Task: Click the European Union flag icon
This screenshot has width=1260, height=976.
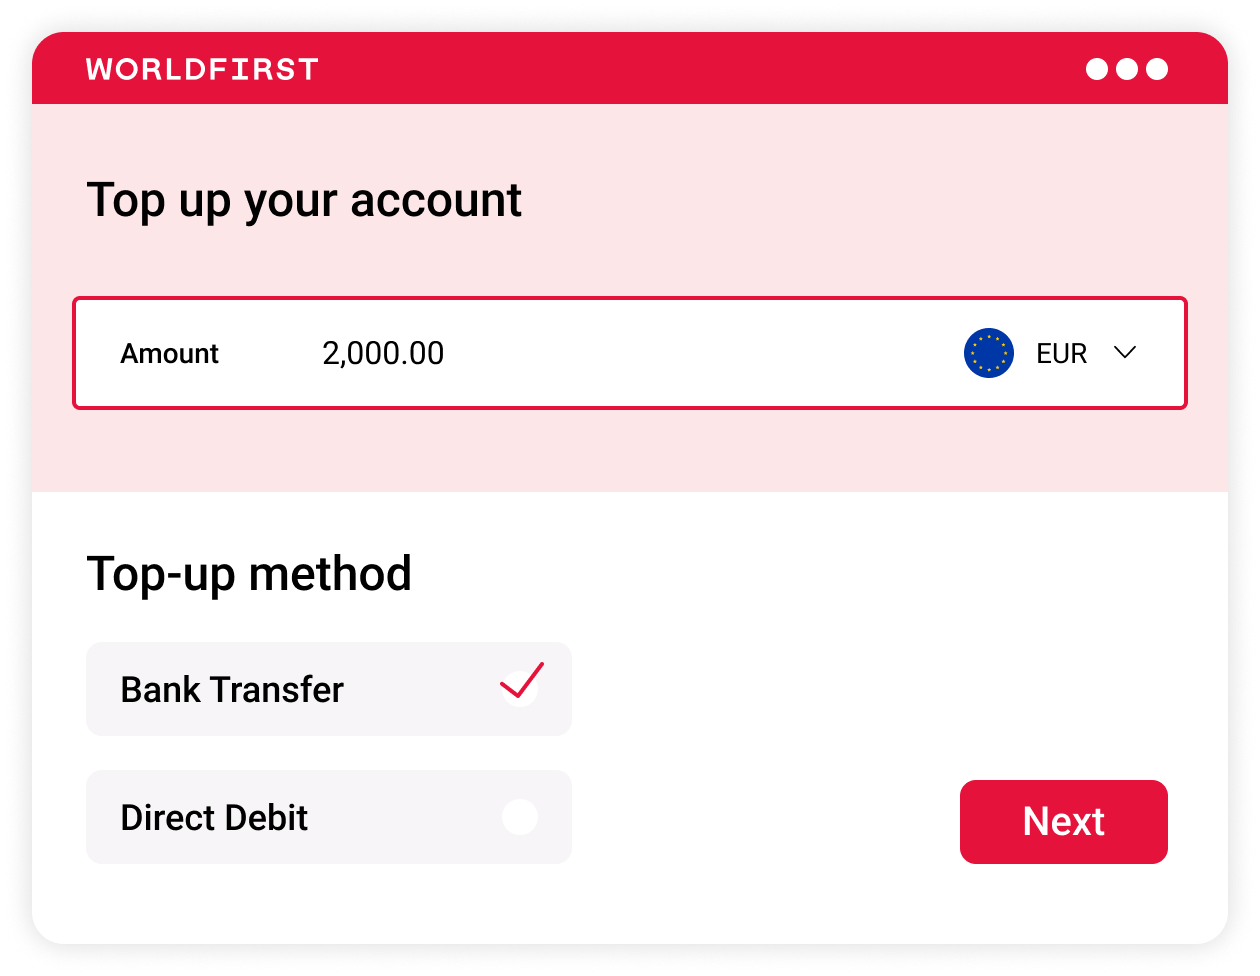Action: [989, 353]
